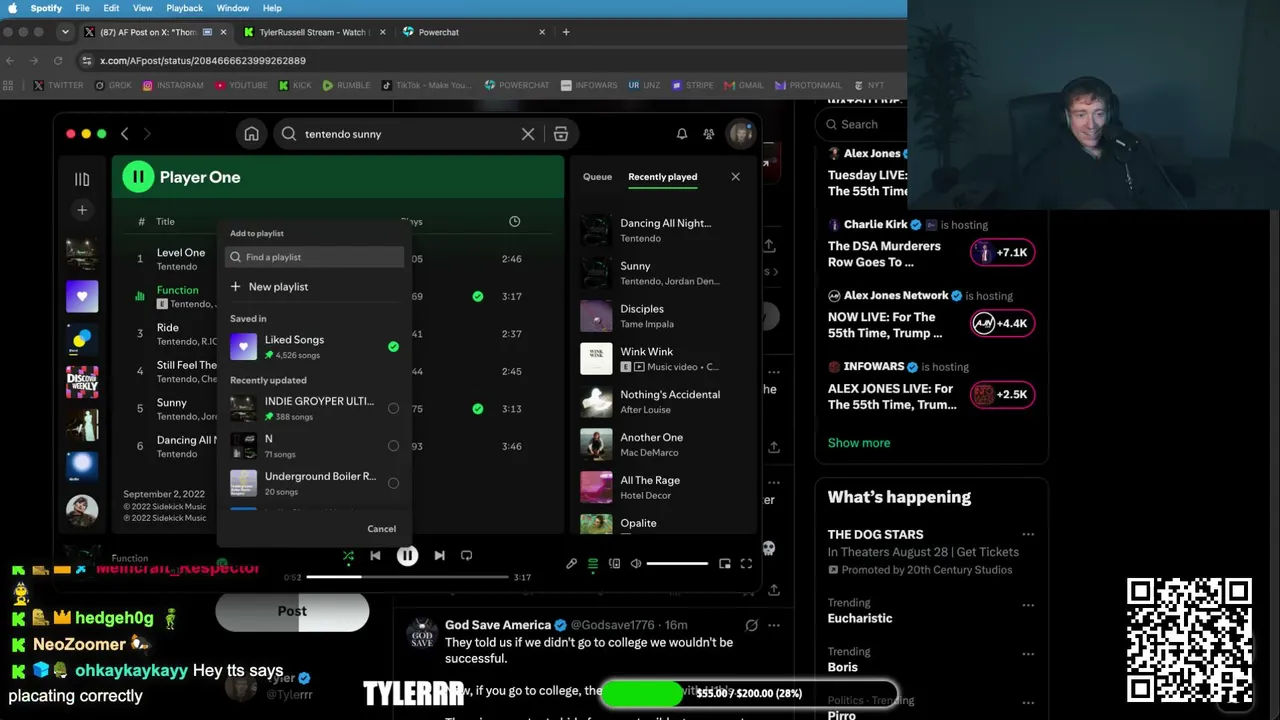This screenshot has height=720, width=1280.
Task: Uncheck Liked Songs in Add to playlist
Action: click(393, 346)
